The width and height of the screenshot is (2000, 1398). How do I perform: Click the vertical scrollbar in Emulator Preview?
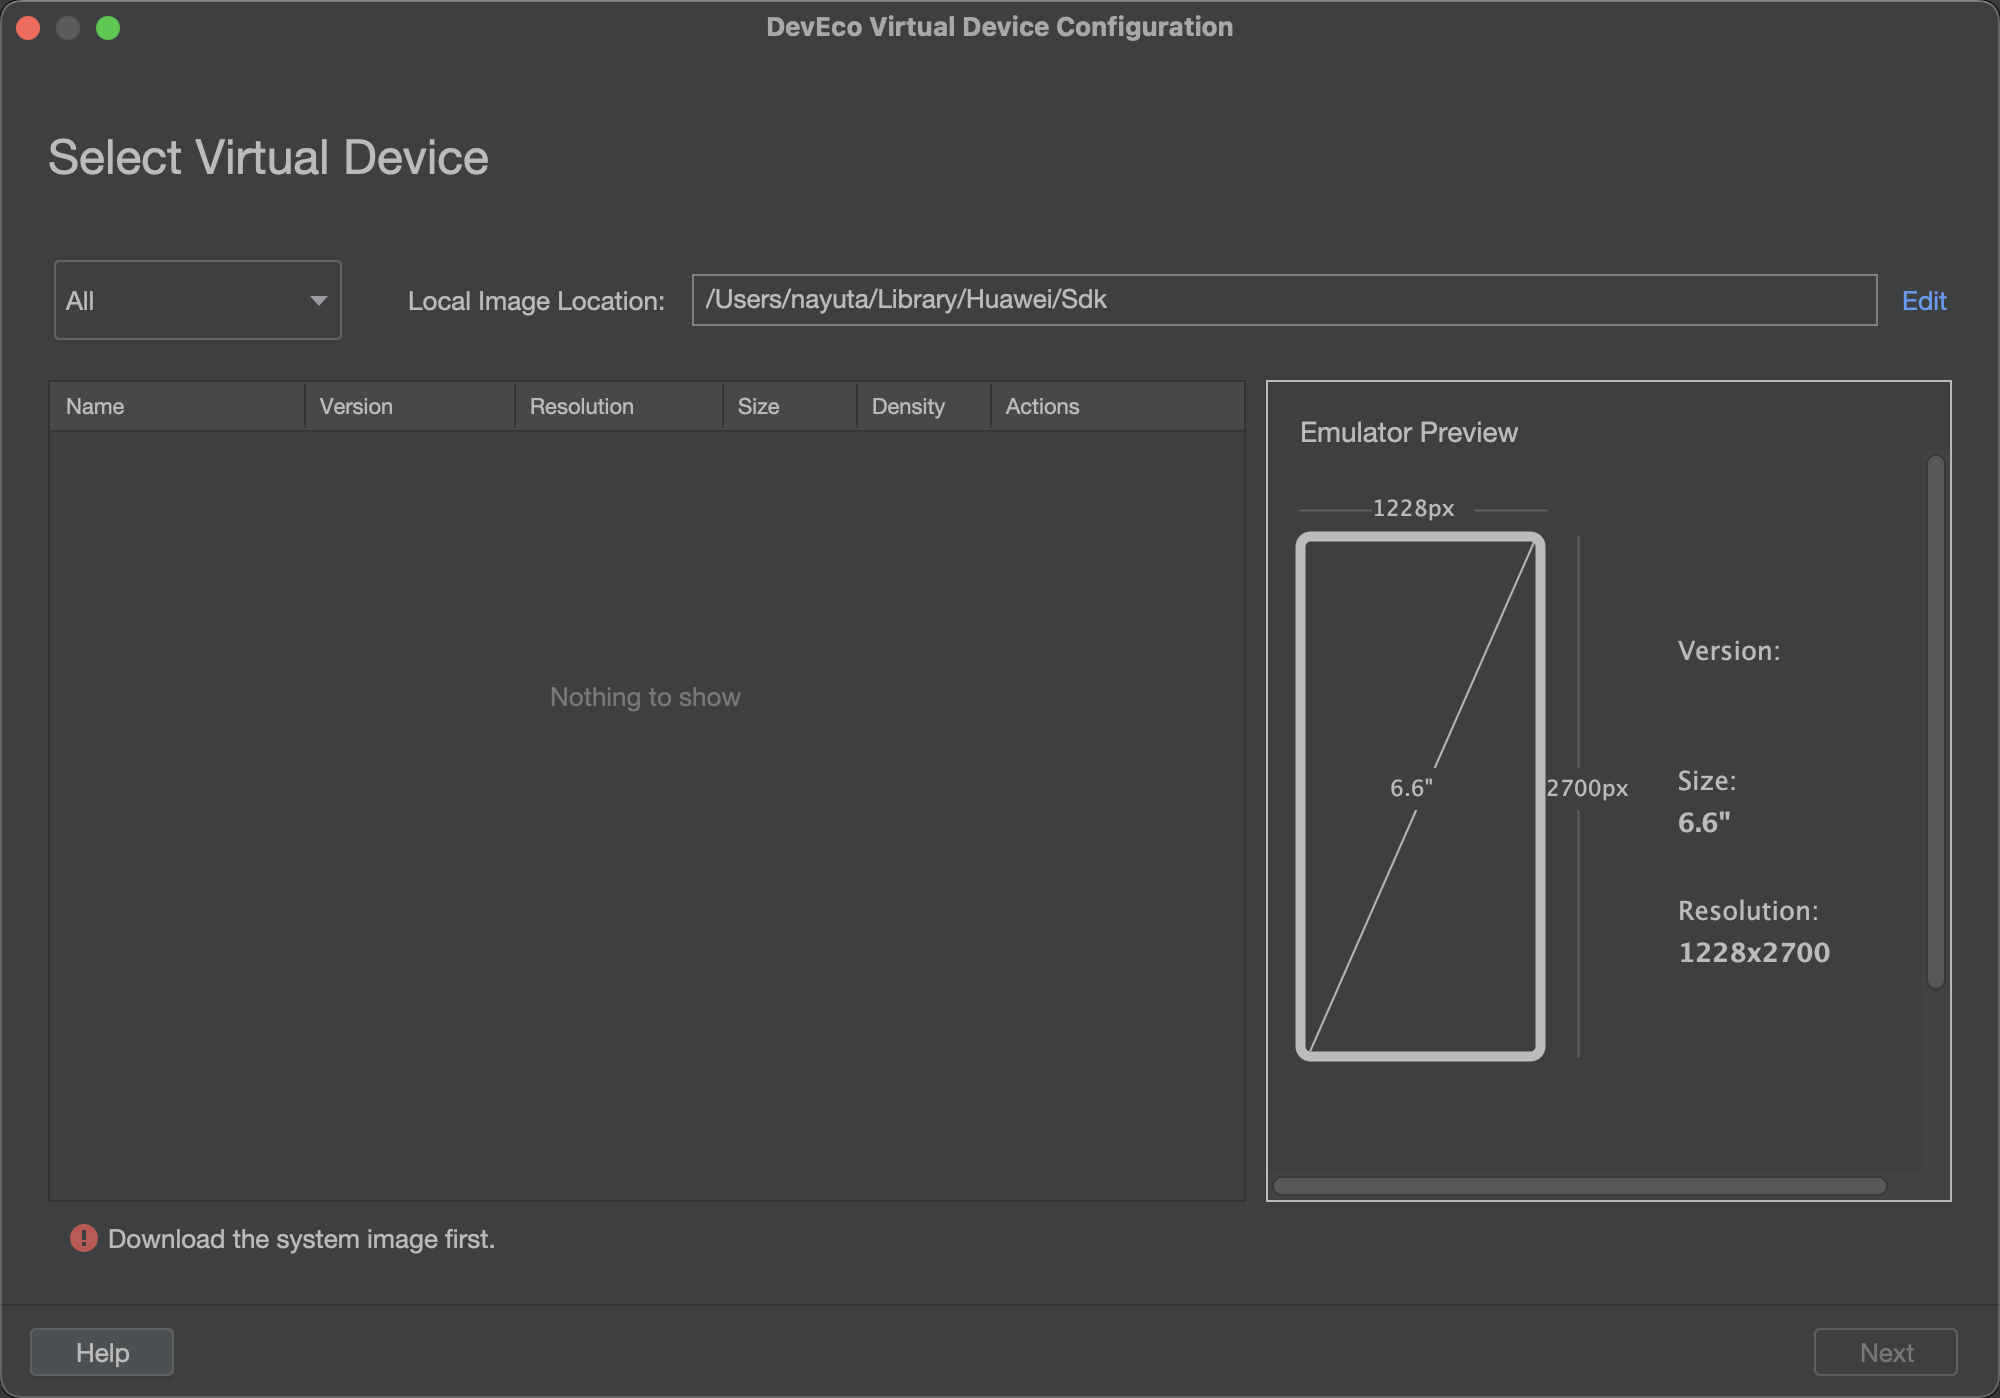pyautogui.click(x=1936, y=722)
